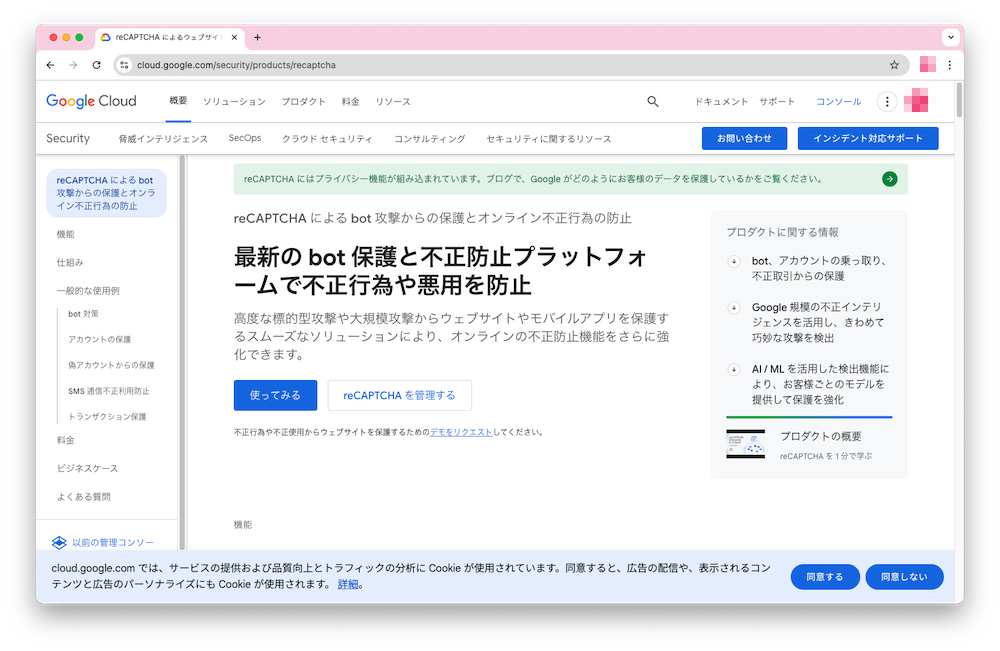
Task: Click the profile avatar icon
Action: pos(916,101)
